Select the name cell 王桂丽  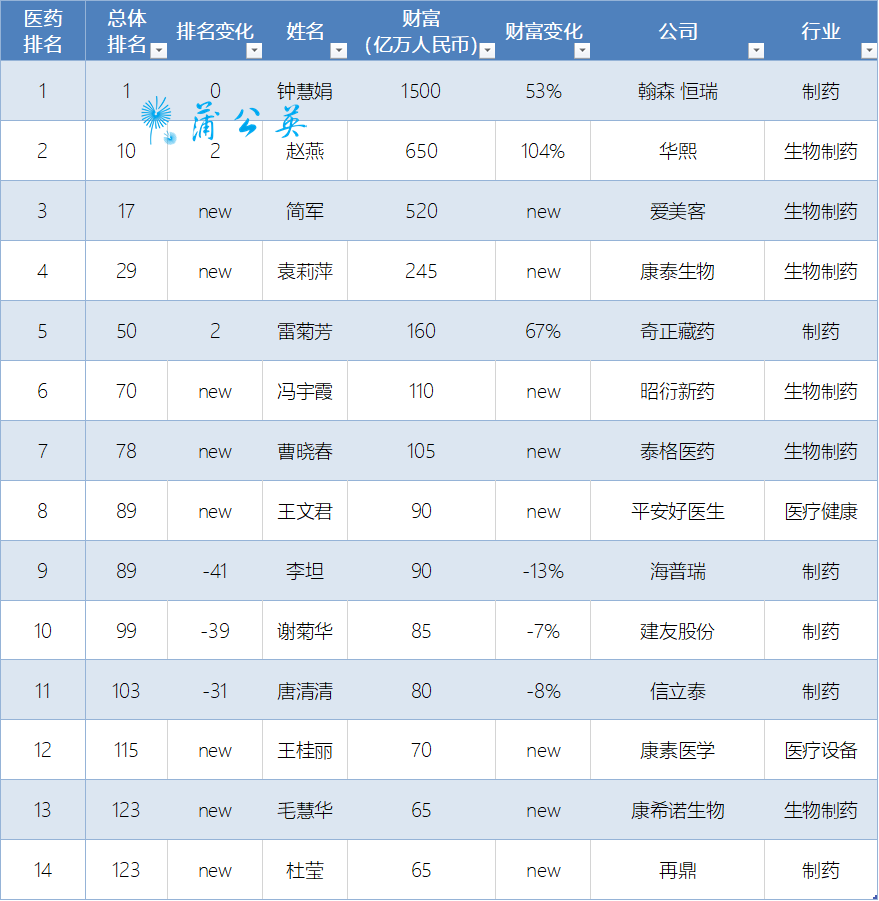click(305, 750)
